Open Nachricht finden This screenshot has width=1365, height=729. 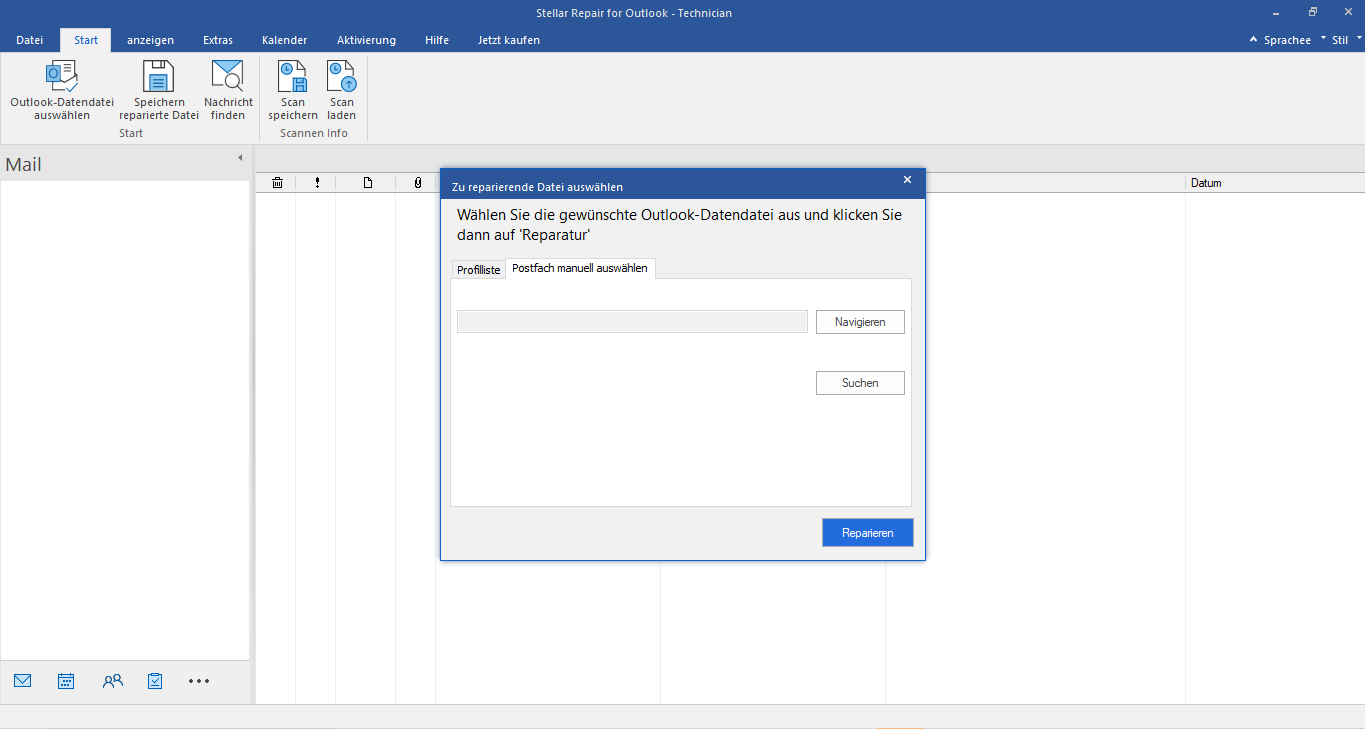(x=228, y=88)
